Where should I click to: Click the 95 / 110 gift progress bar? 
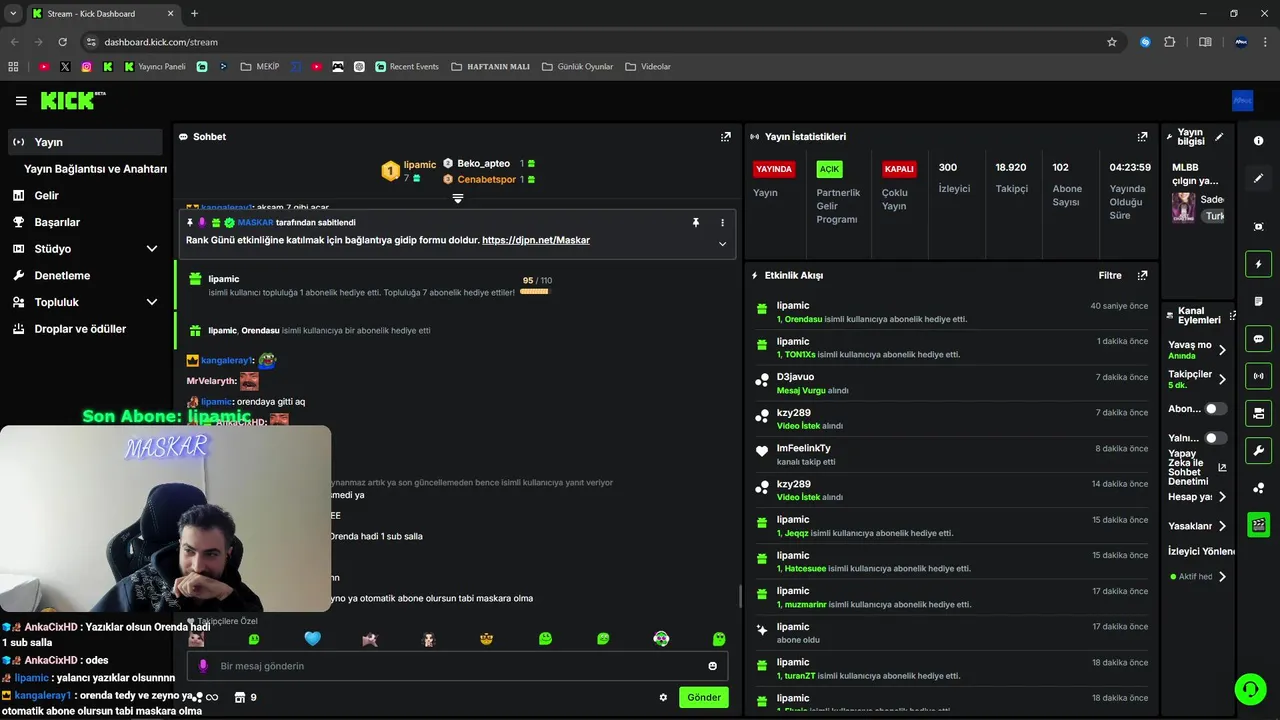(x=534, y=292)
